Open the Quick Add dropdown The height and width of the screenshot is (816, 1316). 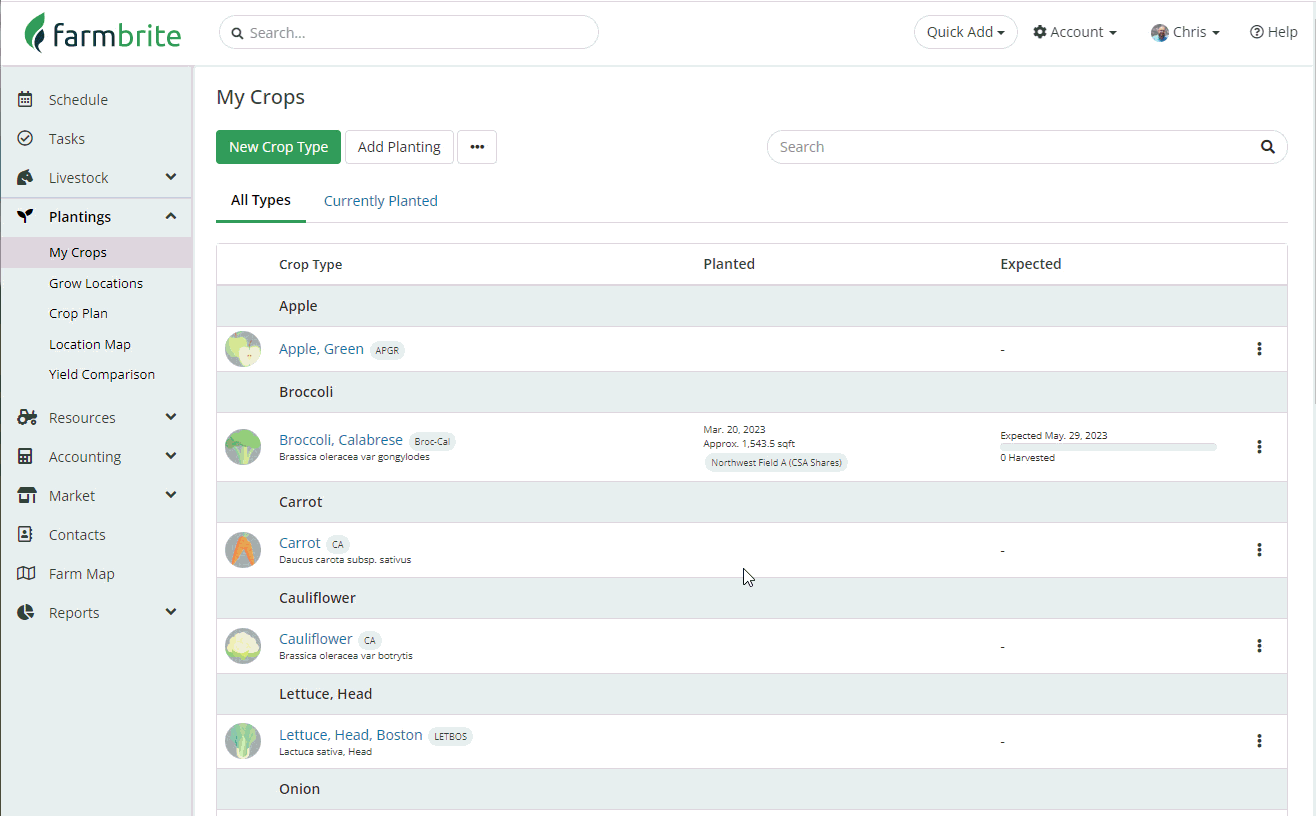coord(965,32)
